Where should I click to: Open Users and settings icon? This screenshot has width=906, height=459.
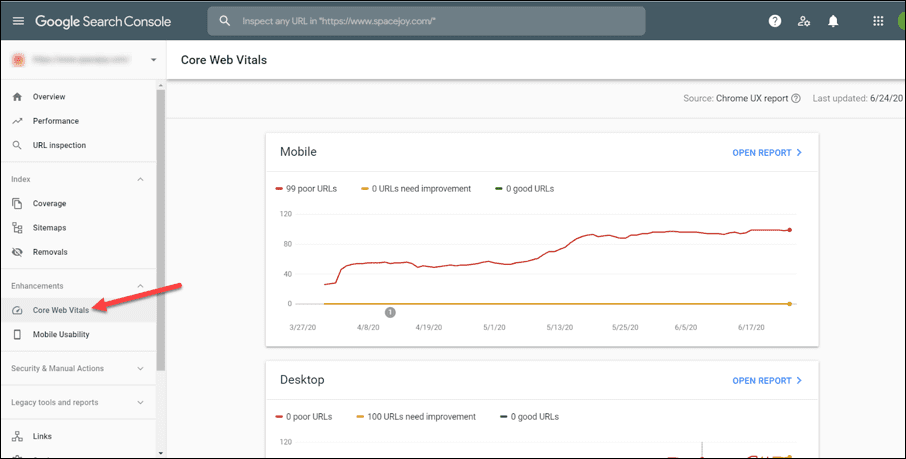(804, 21)
